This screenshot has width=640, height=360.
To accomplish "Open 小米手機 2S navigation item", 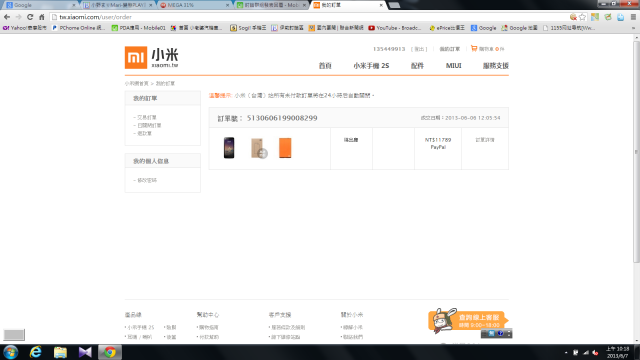I will [x=371, y=65].
